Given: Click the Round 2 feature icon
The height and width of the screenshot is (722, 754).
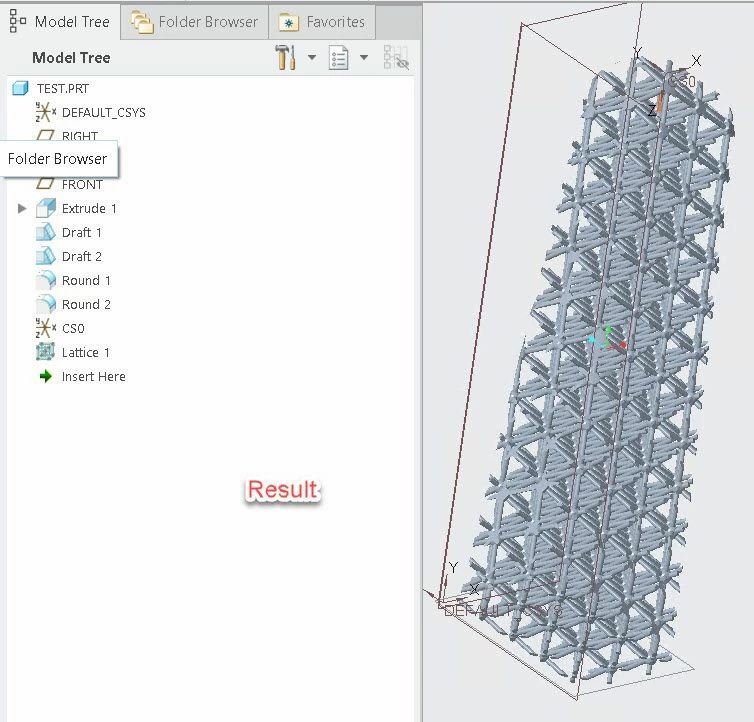Looking at the screenshot, I should click(x=46, y=304).
